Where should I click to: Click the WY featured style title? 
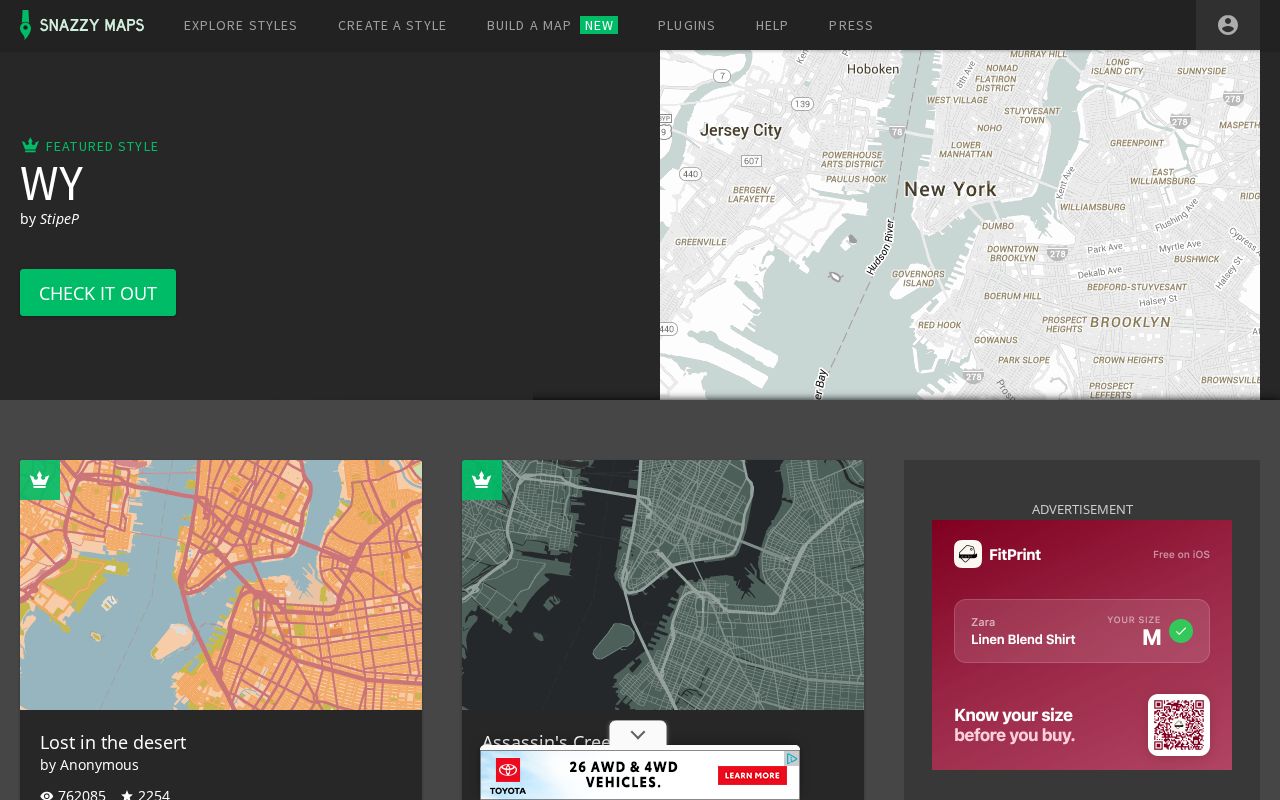52,184
